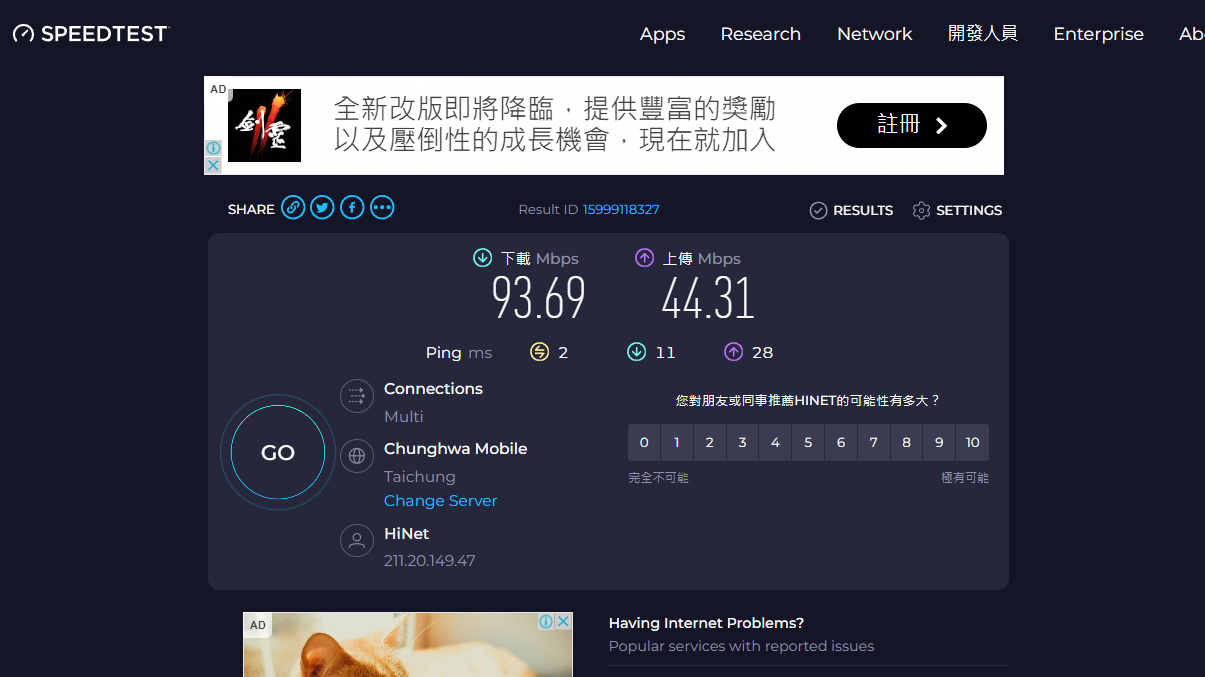Click the Taichung server location
1205x677 pixels.
click(x=420, y=477)
